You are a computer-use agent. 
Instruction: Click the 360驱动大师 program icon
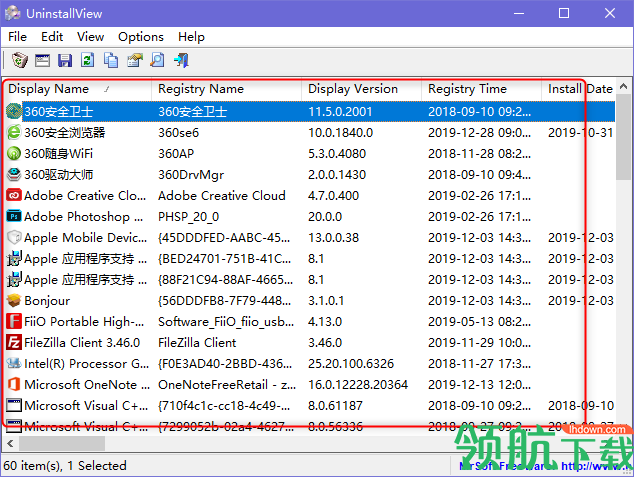14,174
